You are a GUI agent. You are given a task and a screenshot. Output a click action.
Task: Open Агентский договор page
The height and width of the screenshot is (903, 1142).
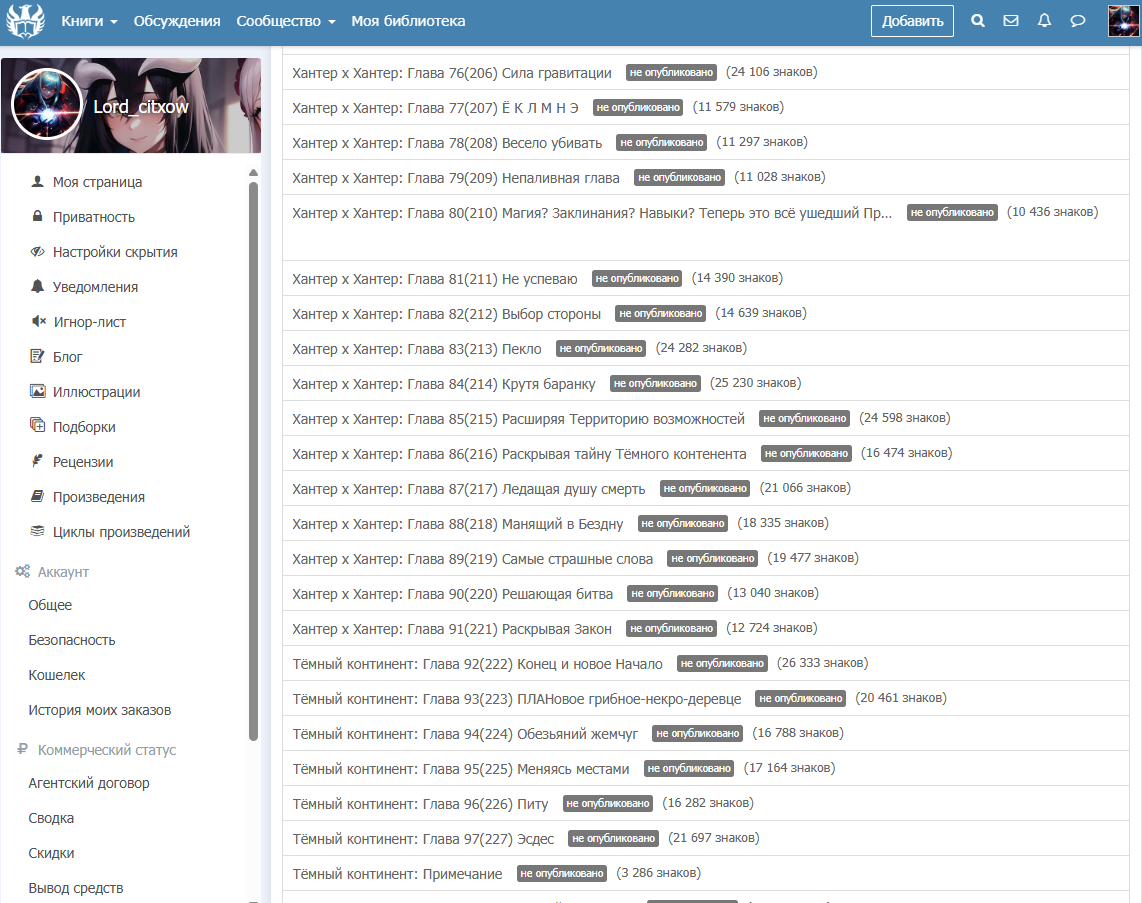pyautogui.click(x=89, y=783)
